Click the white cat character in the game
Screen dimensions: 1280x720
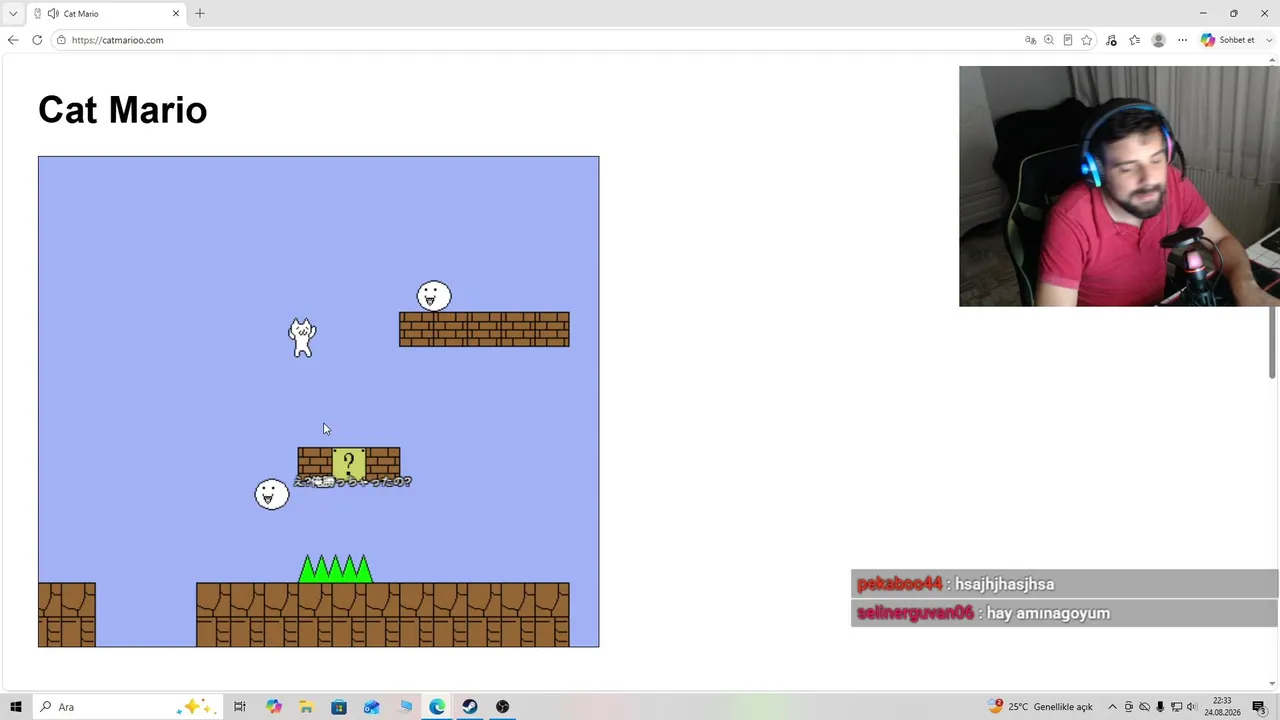pyautogui.click(x=302, y=338)
